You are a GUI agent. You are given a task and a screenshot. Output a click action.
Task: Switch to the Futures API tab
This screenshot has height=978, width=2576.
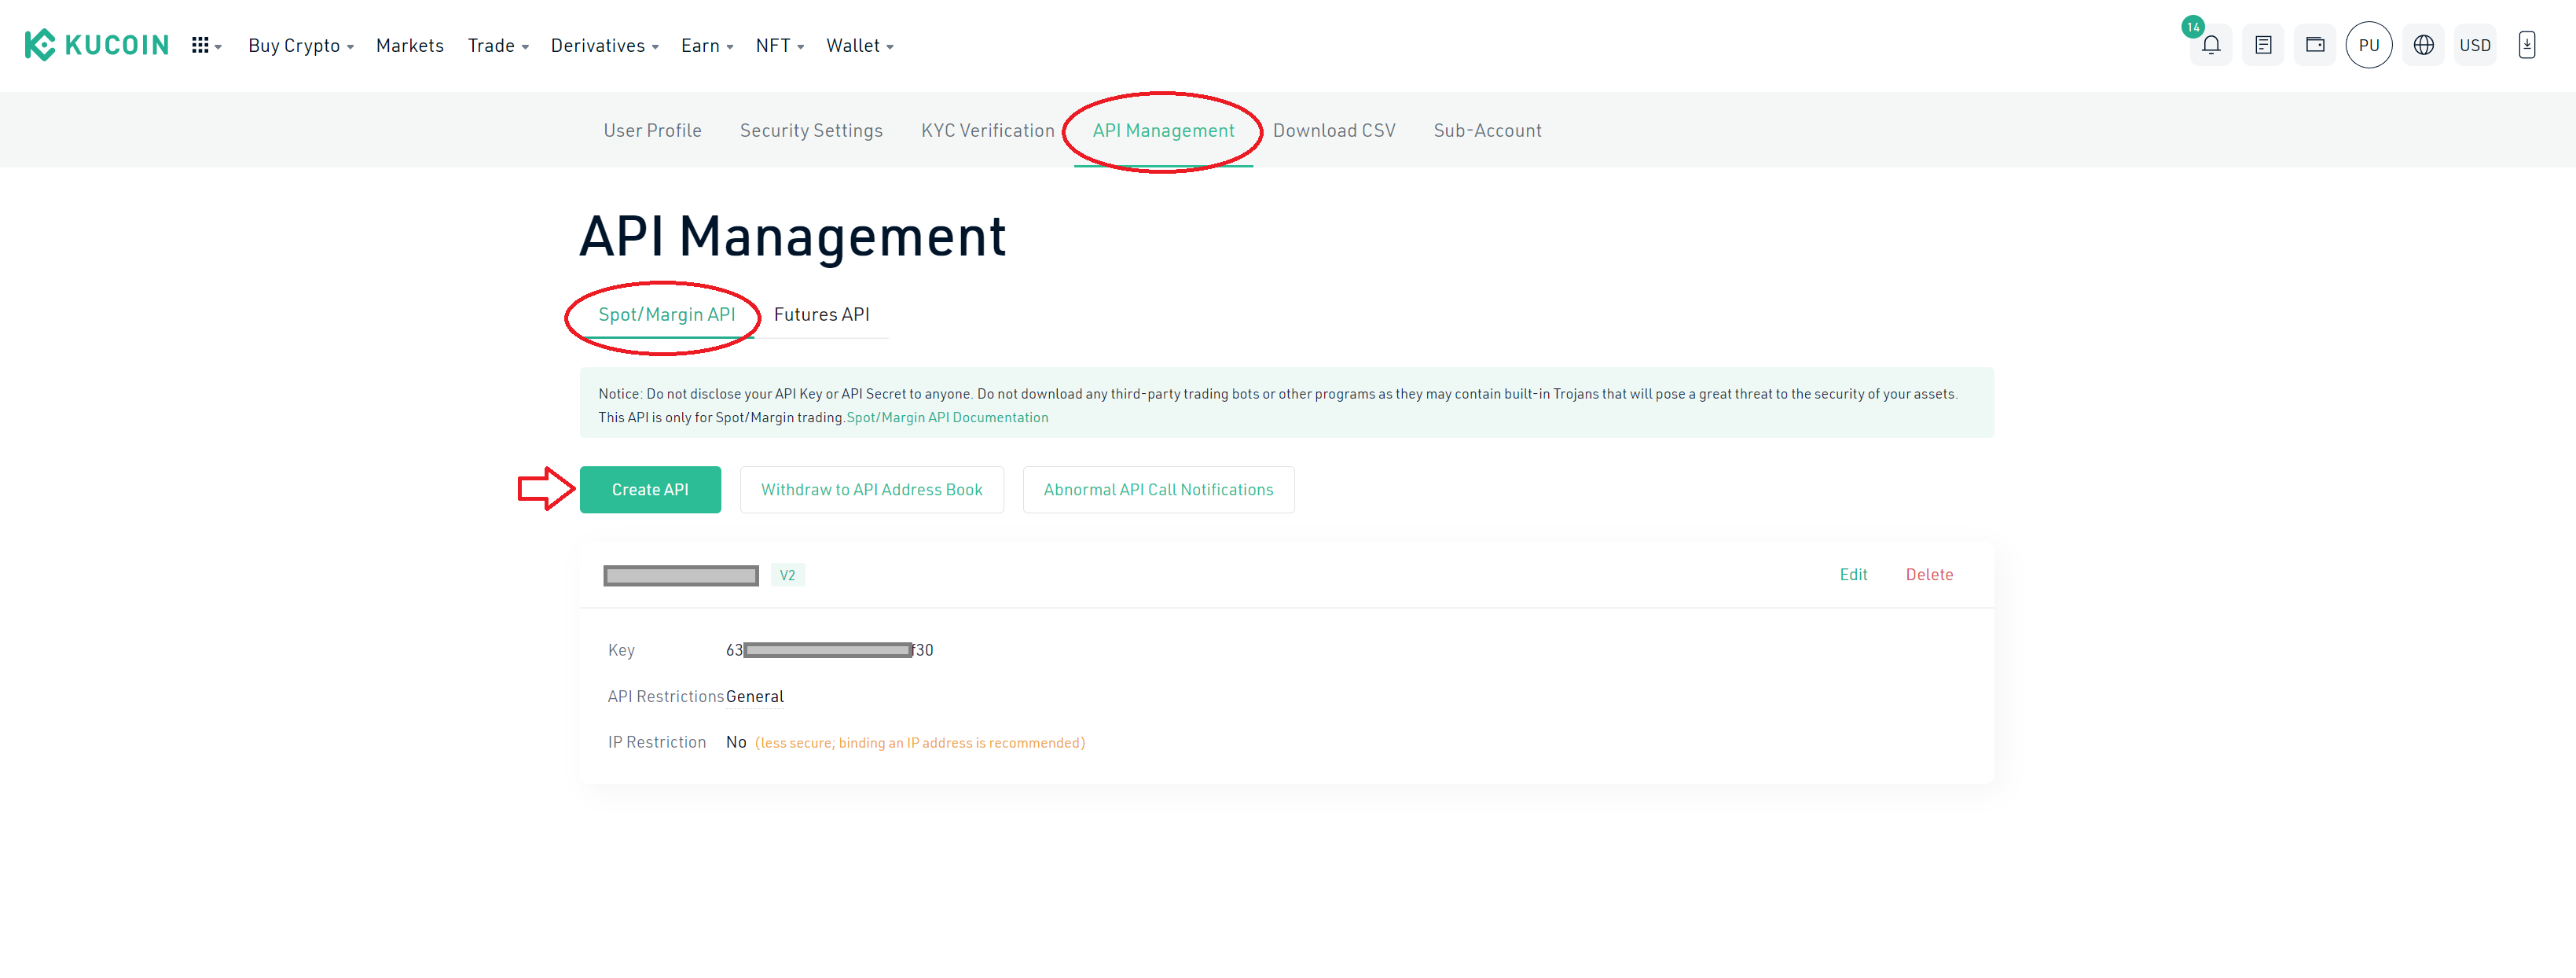821,314
